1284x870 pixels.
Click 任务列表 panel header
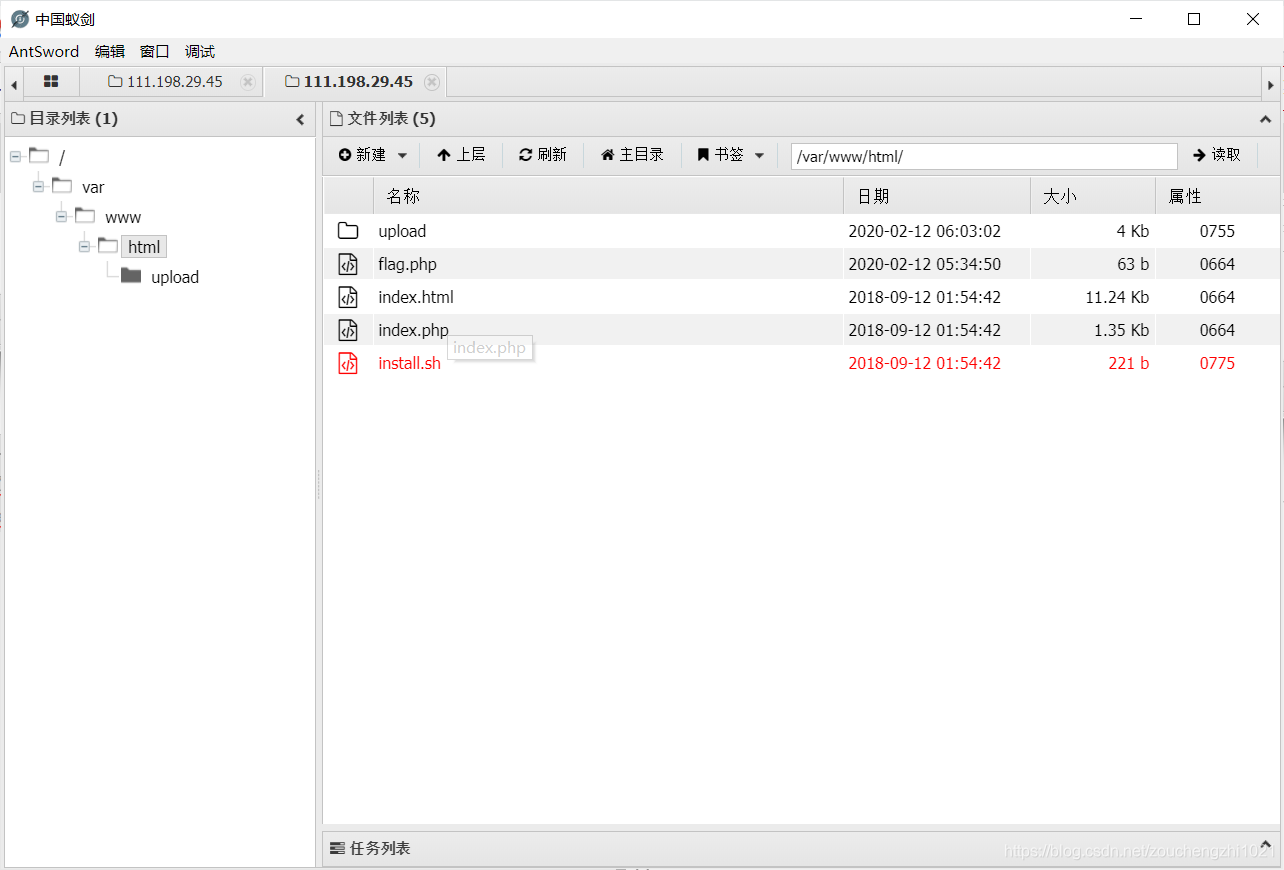[x=800, y=848]
